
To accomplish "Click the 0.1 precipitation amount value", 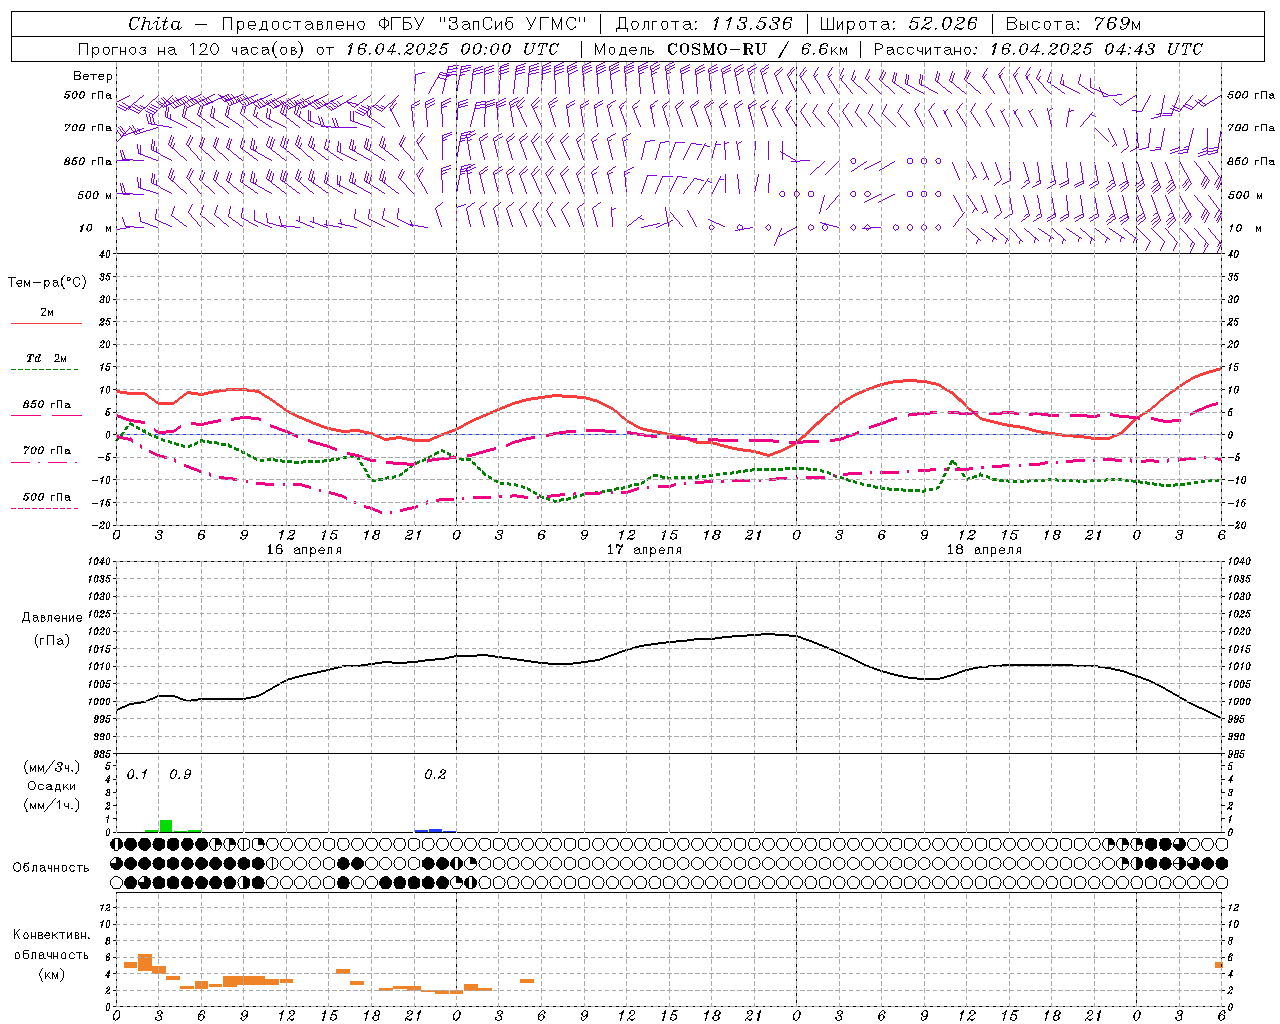I will (x=137, y=775).
